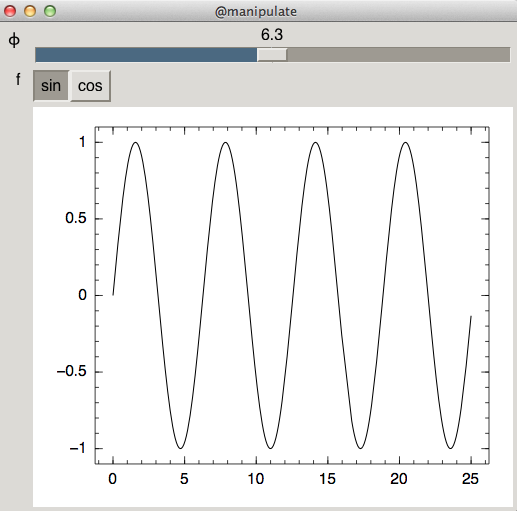Minimize the window using yellow button

30,11
